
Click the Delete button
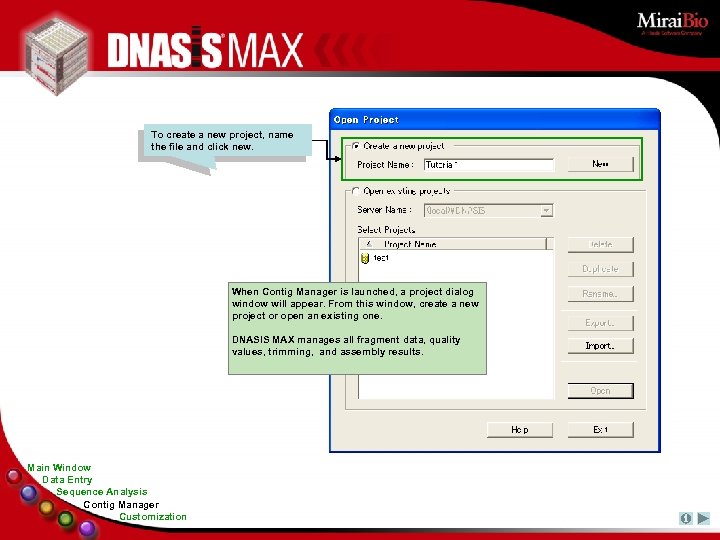click(600, 245)
